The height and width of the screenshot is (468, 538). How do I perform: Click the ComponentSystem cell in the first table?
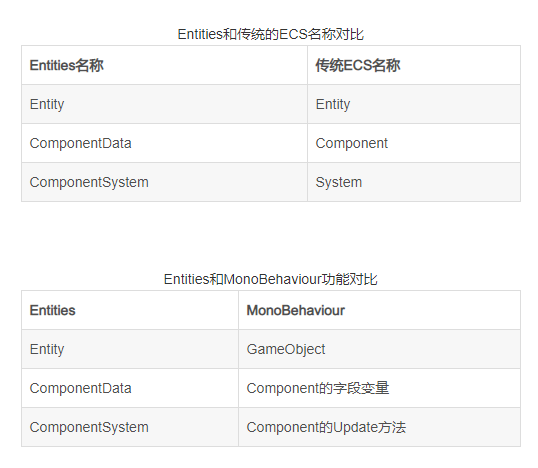tap(164, 182)
